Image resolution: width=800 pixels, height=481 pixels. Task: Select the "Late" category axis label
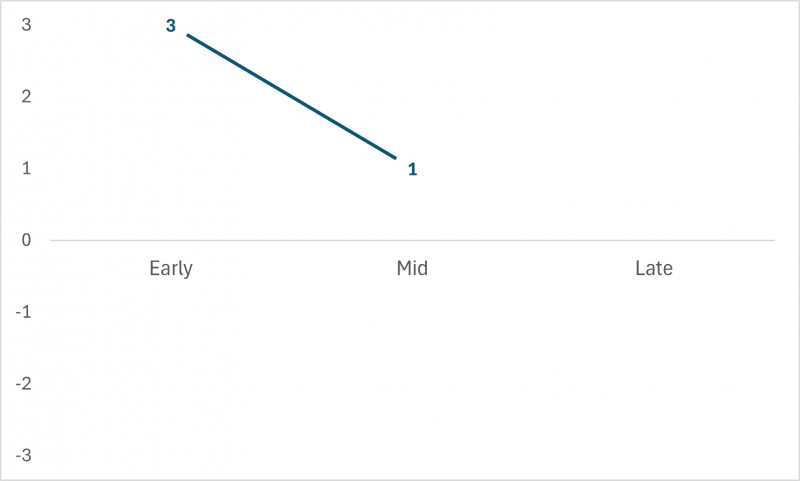[654, 268]
